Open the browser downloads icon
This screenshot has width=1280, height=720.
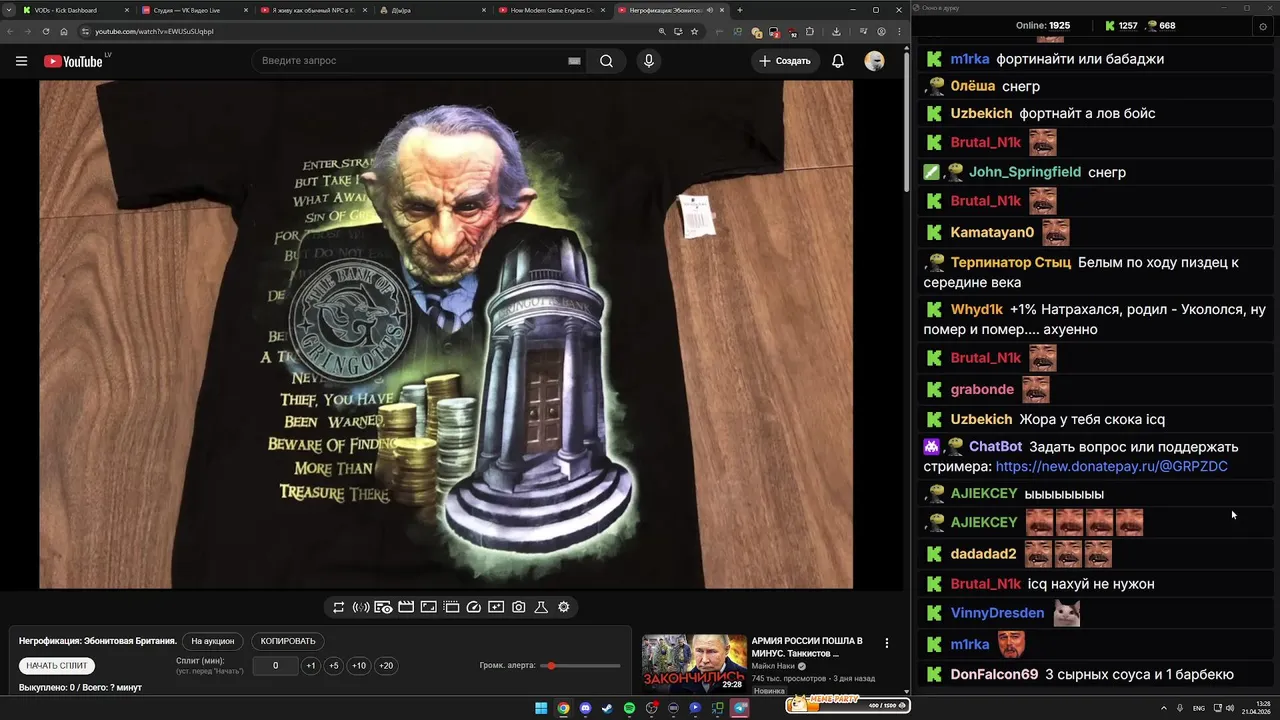(x=836, y=31)
